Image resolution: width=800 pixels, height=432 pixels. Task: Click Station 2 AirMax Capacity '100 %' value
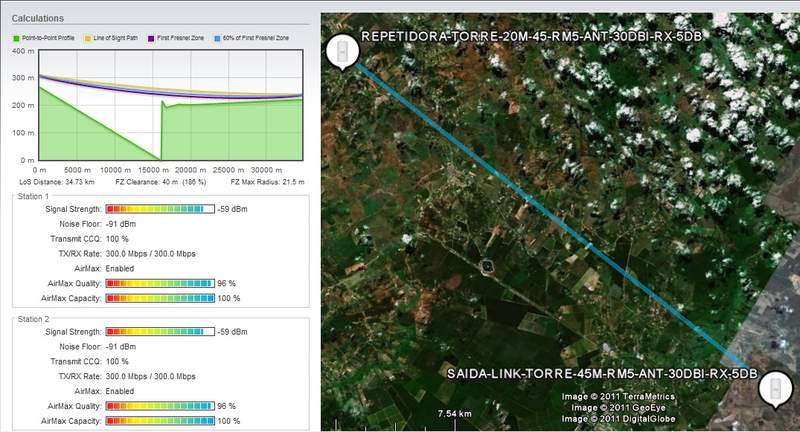[x=229, y=421]
